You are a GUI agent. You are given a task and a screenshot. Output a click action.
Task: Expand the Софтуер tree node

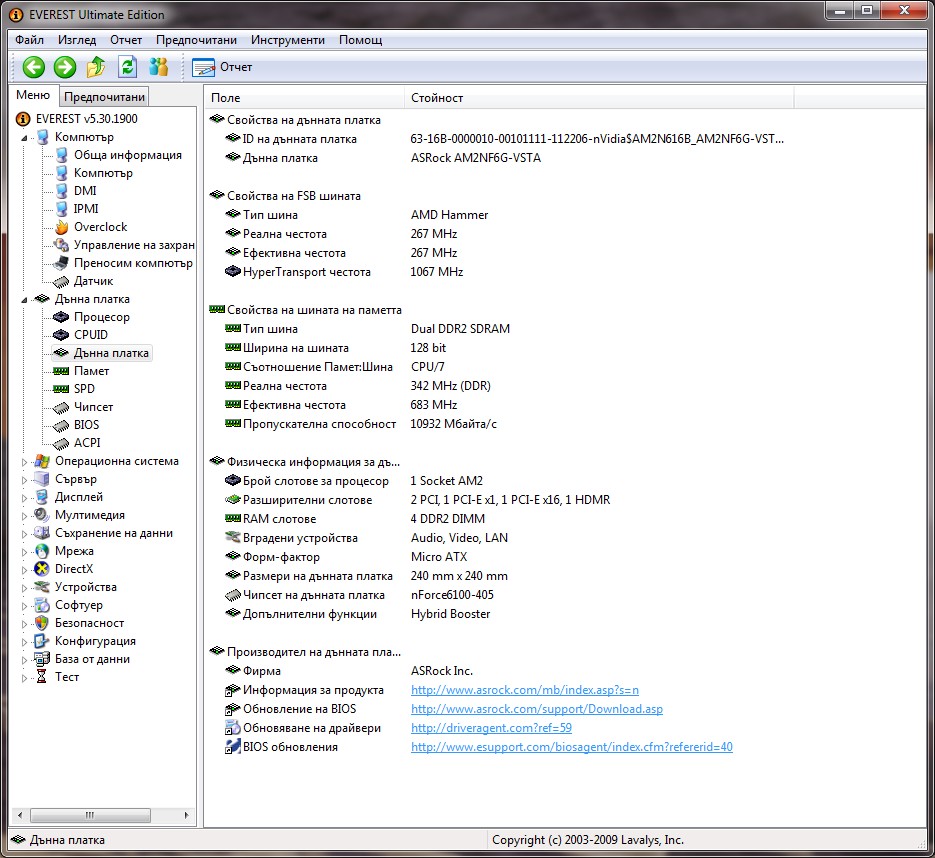24,606
